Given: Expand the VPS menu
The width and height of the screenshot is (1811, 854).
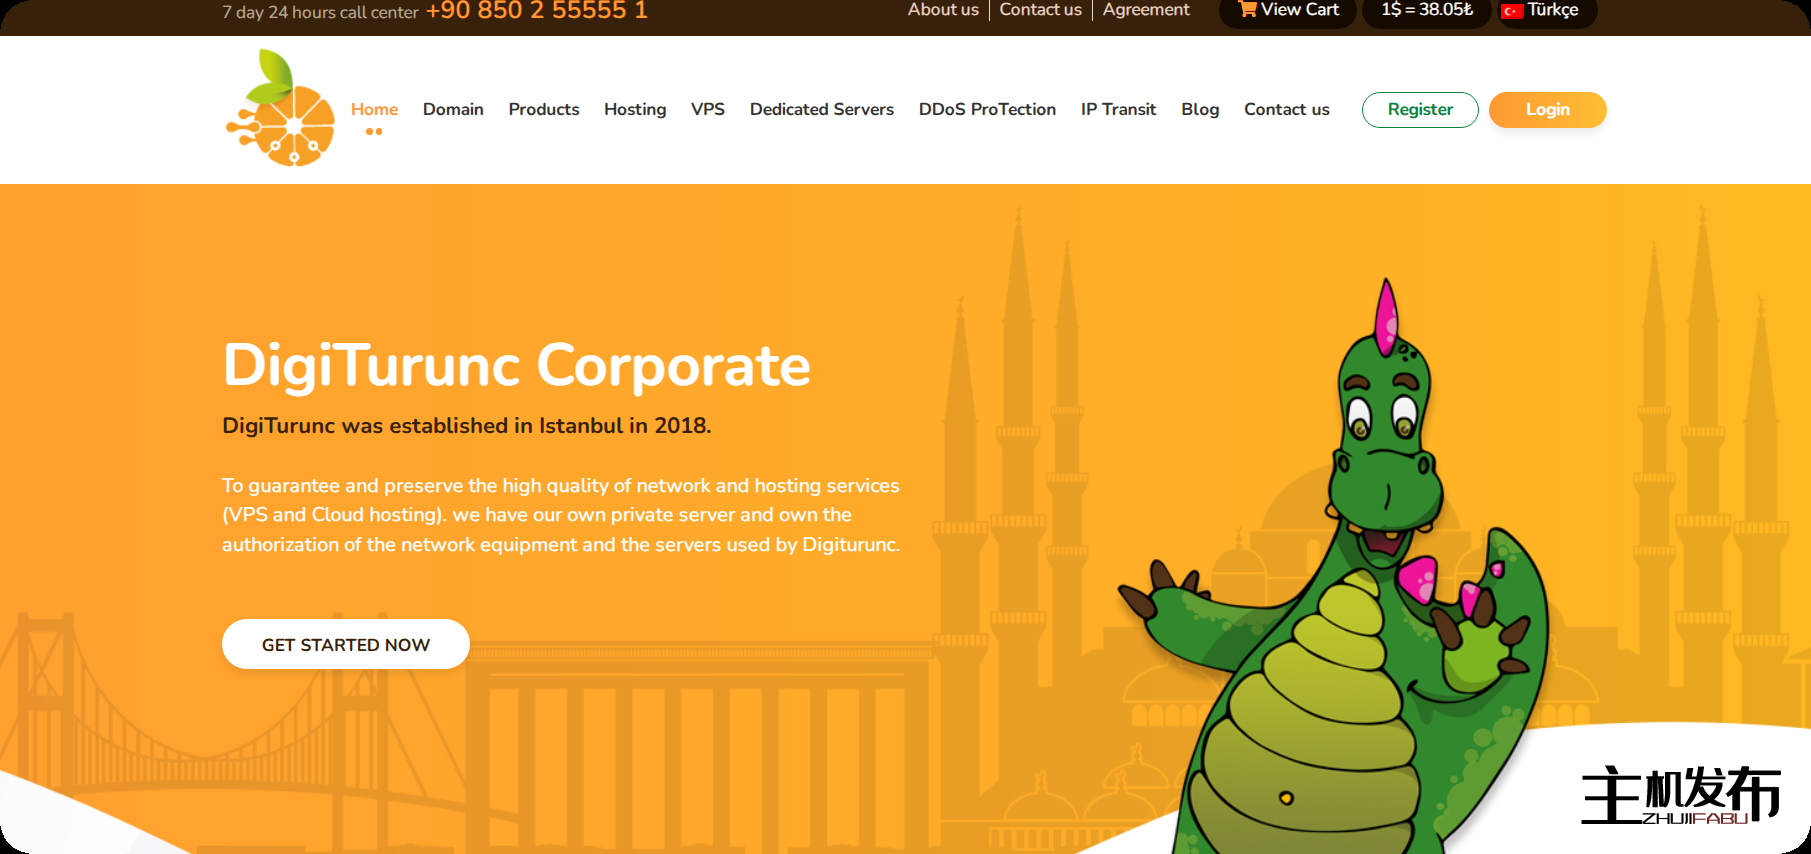Looking at the screenshot, I should pos(708,109).
